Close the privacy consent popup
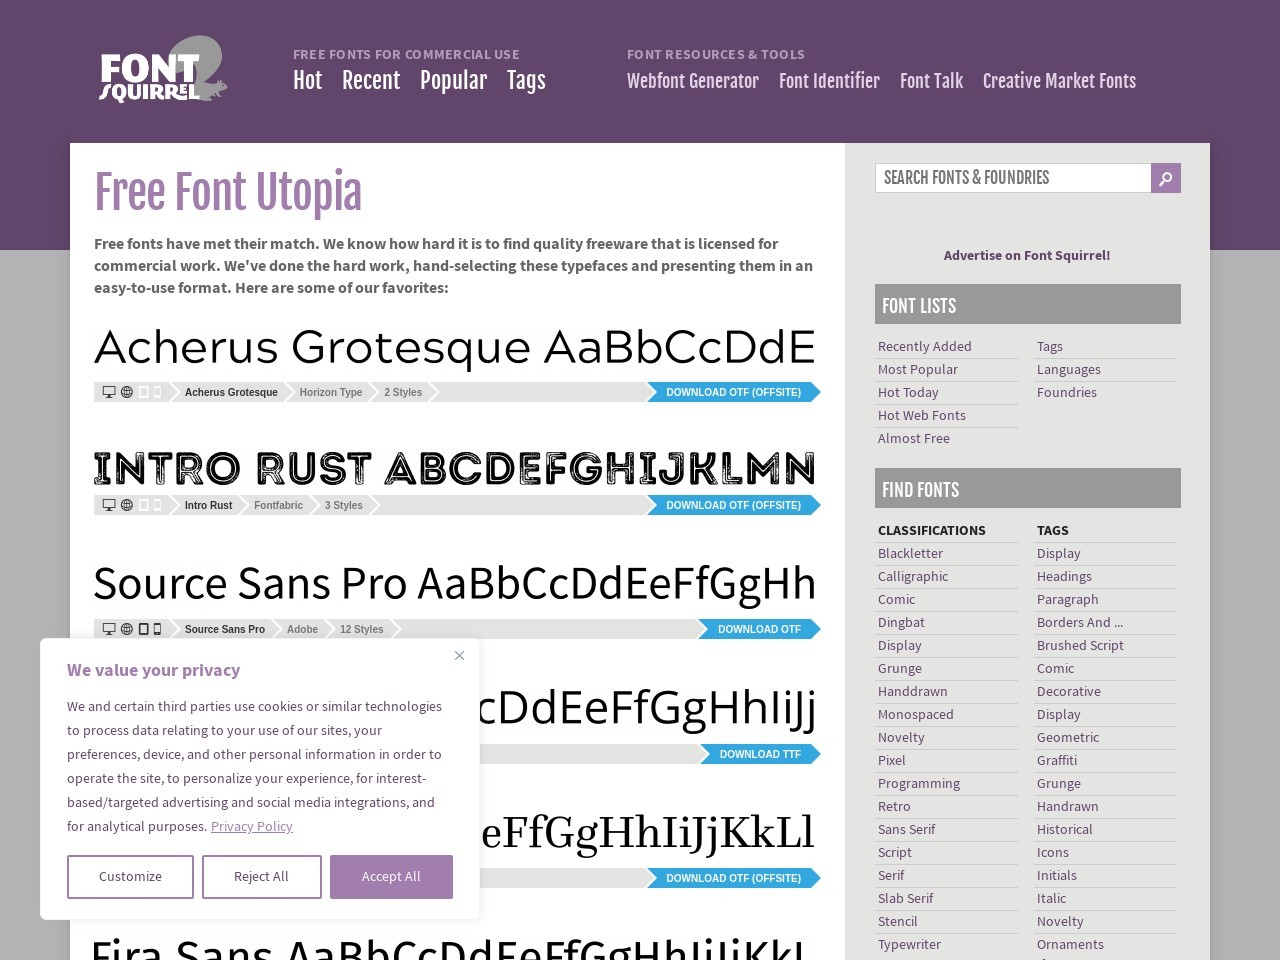 pyautogui.click(x=459, y=655)
